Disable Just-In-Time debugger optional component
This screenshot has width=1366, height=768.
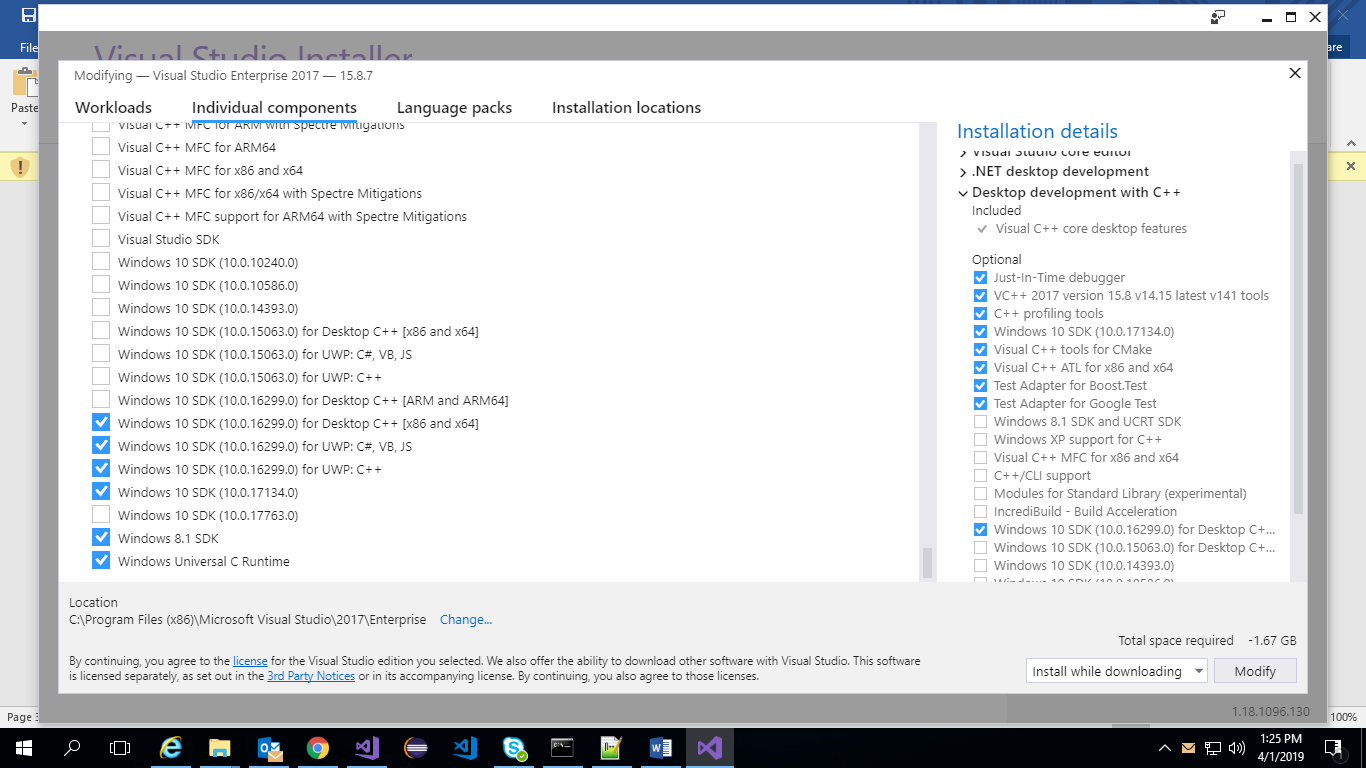(980, 278)
